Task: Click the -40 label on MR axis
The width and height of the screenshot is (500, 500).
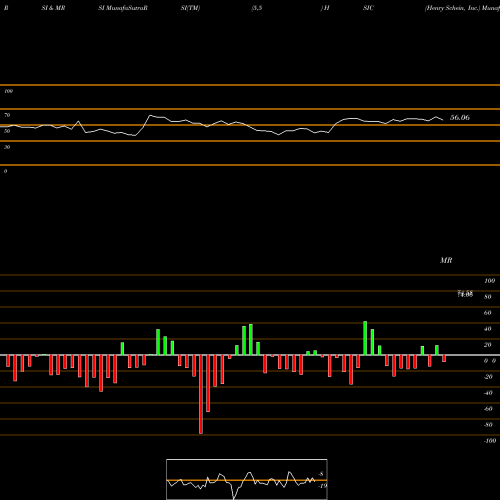Action: click(x=488, y=393)
